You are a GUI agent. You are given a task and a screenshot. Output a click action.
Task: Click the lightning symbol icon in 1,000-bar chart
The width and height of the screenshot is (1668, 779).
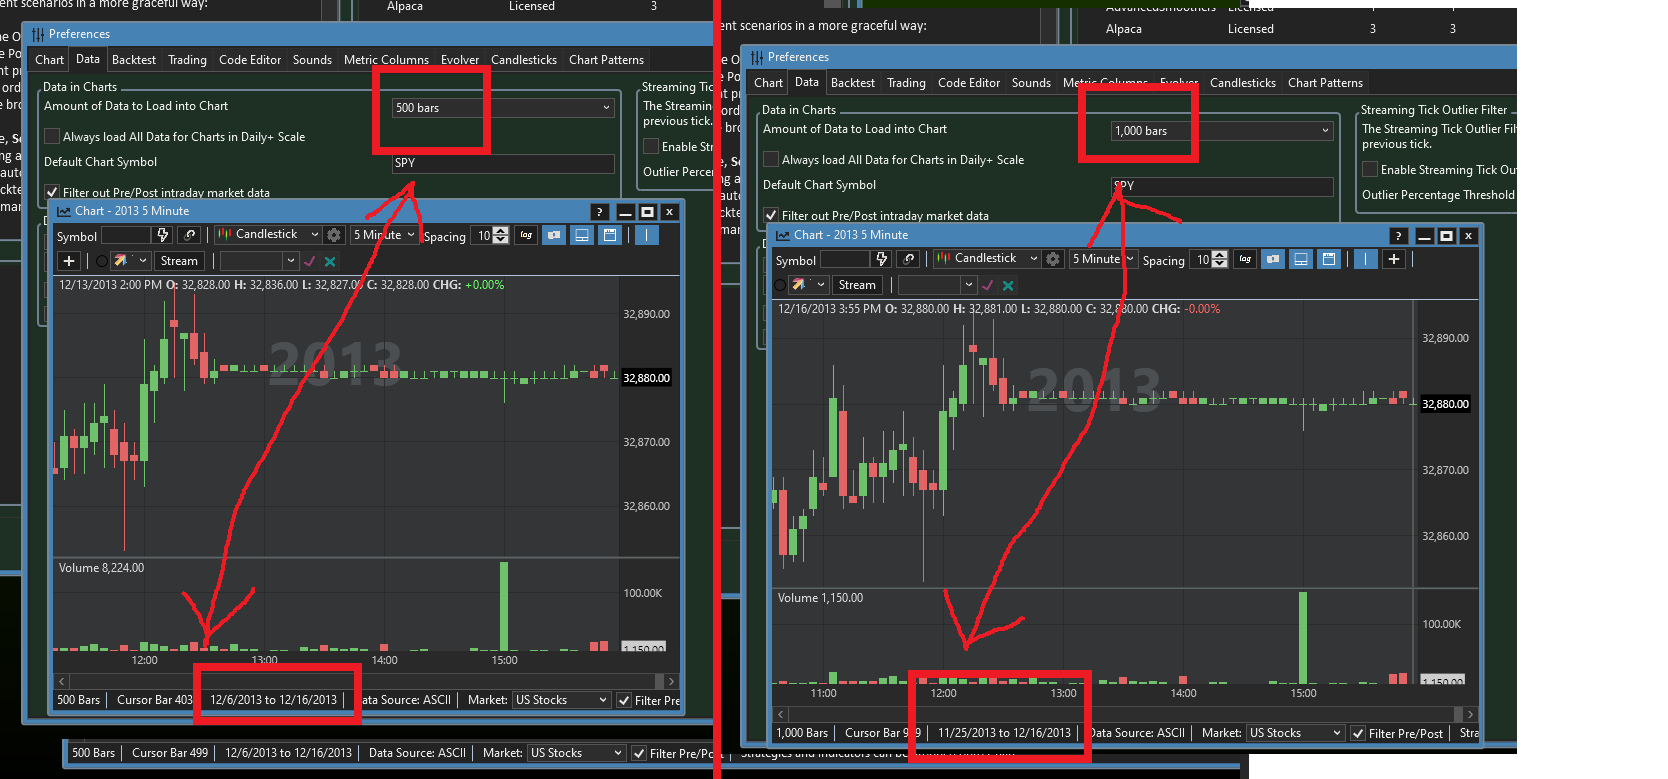click(x=881, y=259)
